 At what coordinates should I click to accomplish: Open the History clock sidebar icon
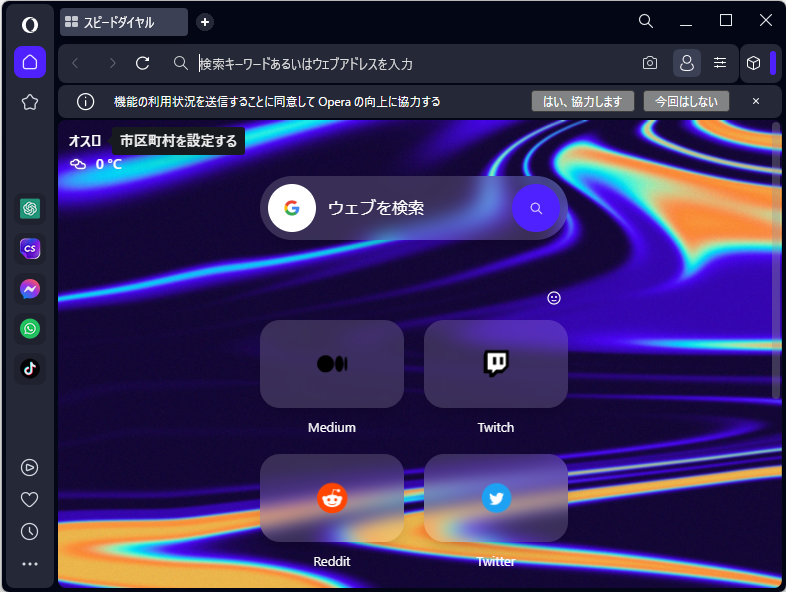click(30, 532)
